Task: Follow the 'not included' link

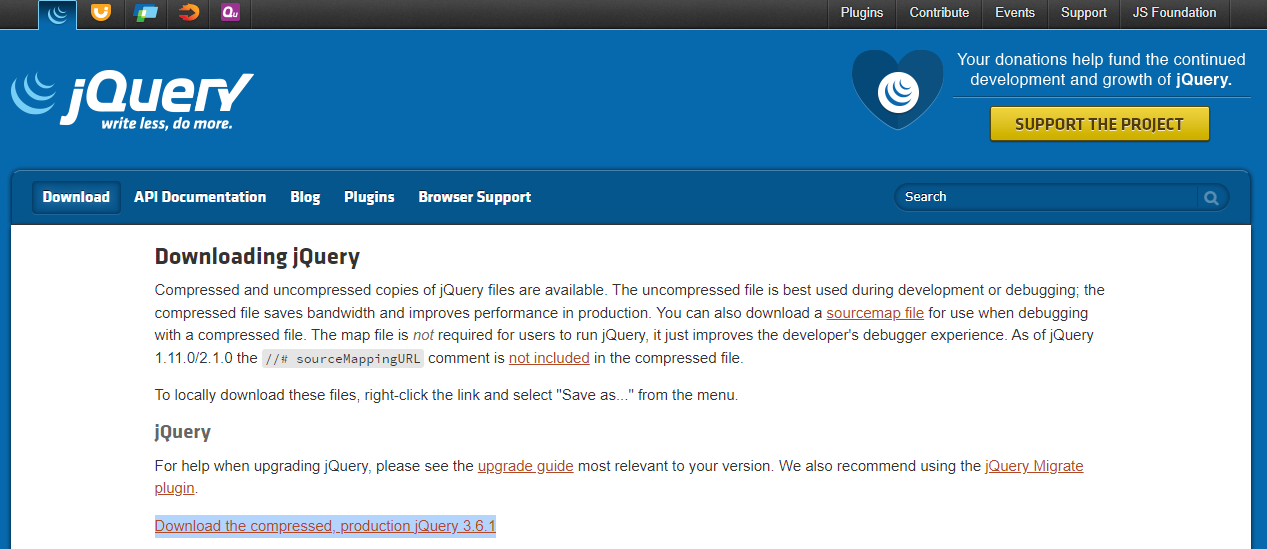Action: coord(549,358)
